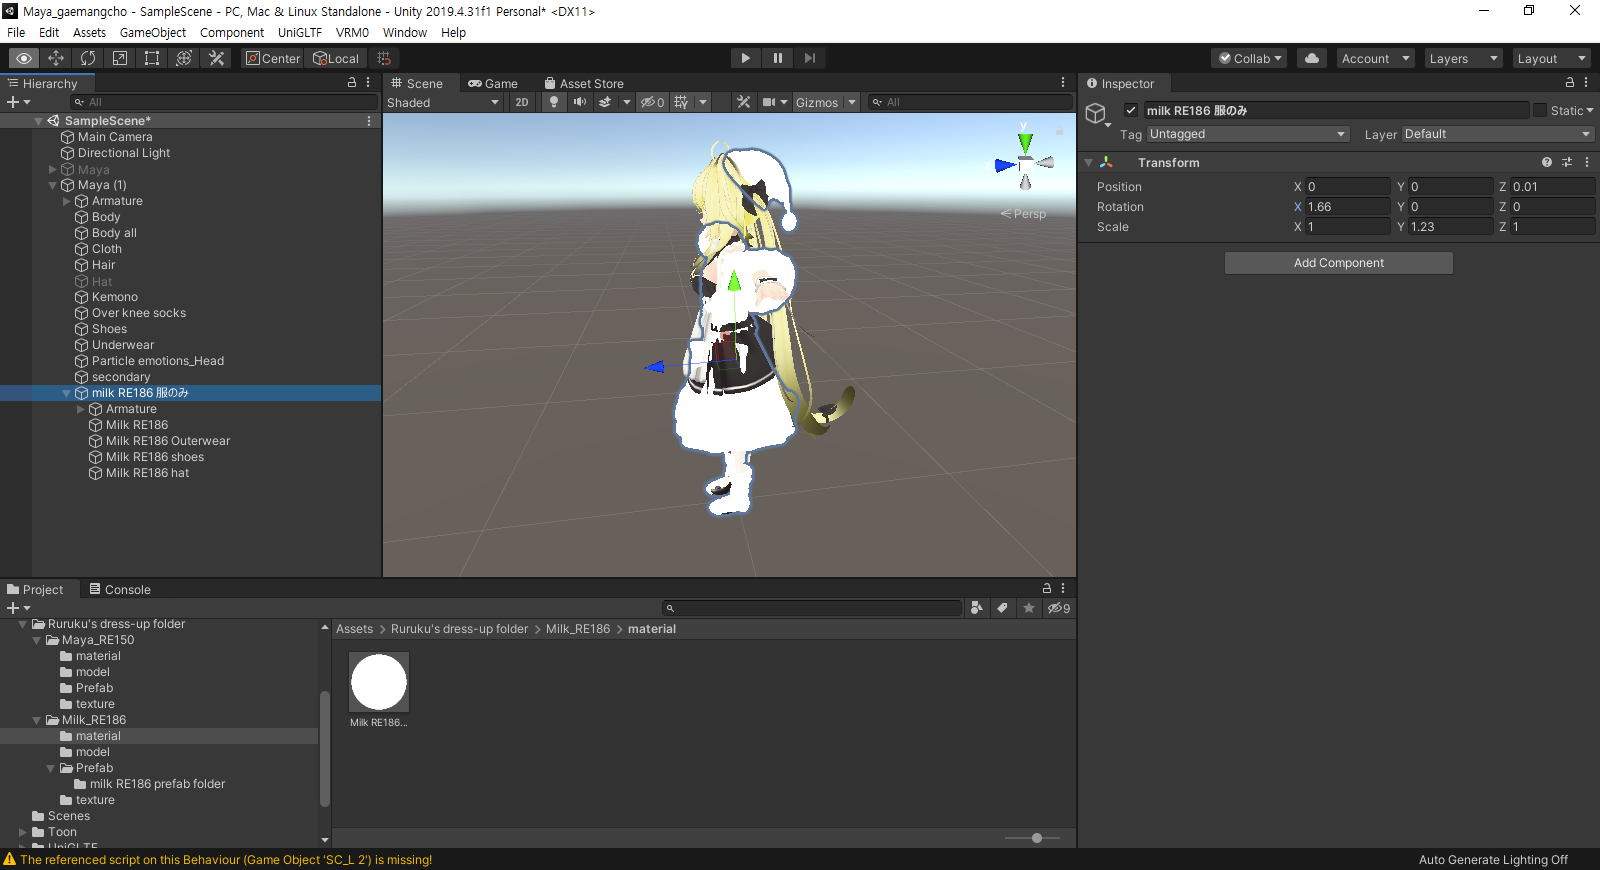Click Rotation X value field
1600x870 pixels.
click(1348, 207)
